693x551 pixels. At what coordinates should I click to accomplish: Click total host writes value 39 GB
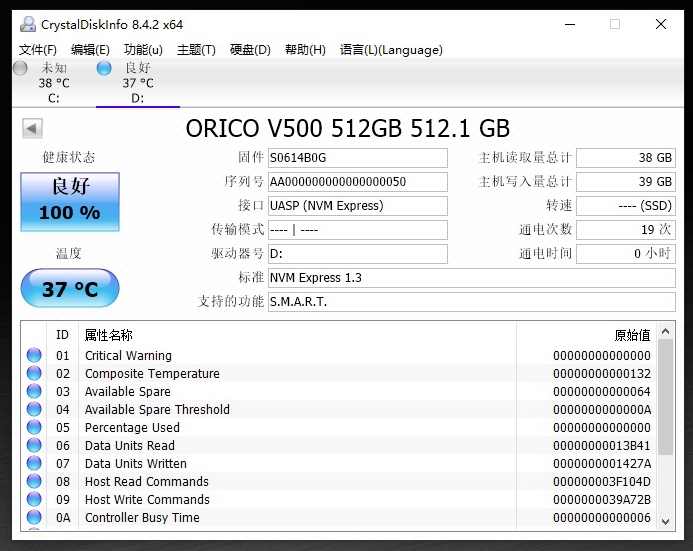(626, 182)
